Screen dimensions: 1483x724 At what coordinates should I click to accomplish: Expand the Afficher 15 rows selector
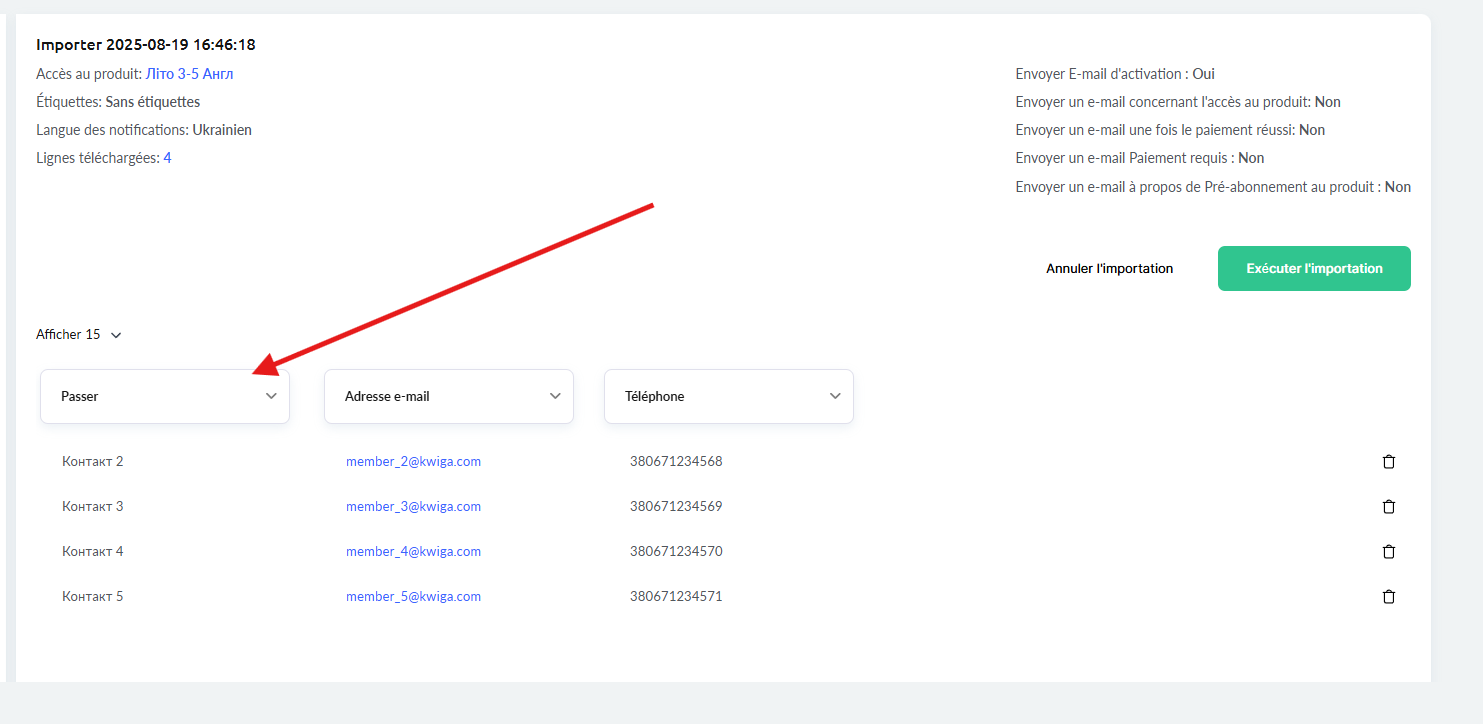tap(79, 335)
